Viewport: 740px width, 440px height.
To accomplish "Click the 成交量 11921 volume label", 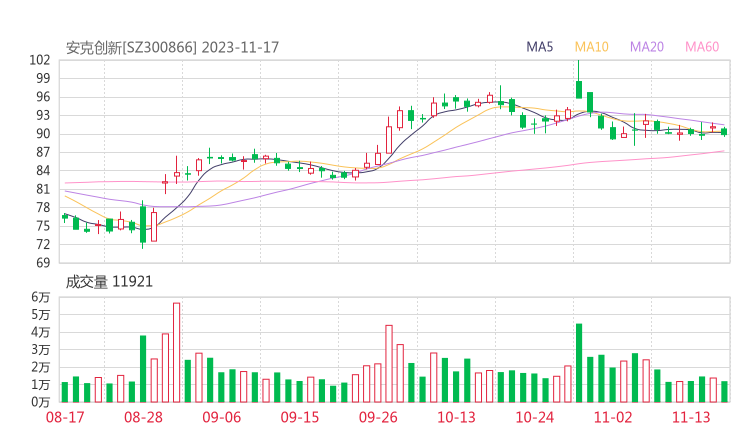I will click(109, 282).
